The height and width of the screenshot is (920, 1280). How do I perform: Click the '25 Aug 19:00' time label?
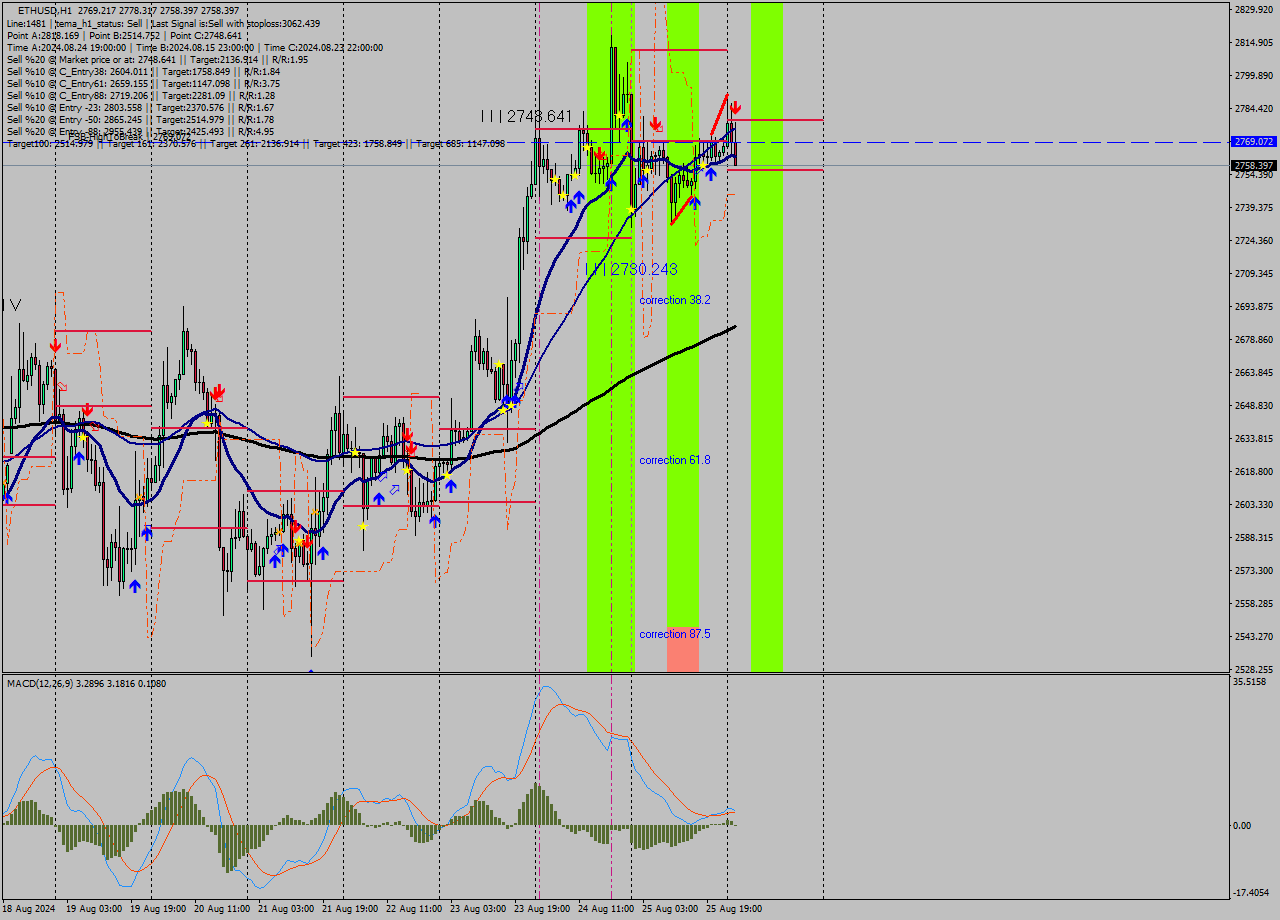734,909
